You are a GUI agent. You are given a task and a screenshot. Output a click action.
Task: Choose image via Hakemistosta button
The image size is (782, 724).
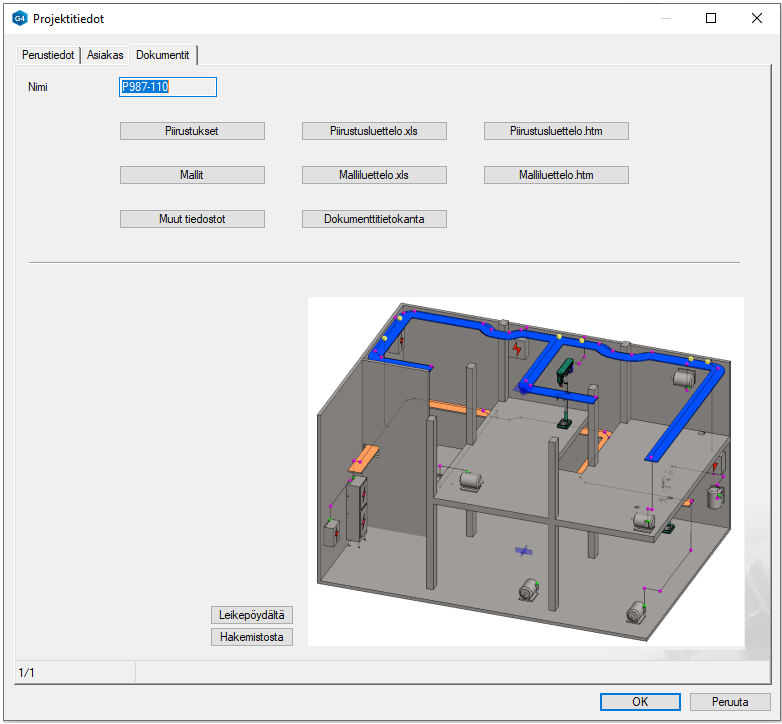coord(251,637)
